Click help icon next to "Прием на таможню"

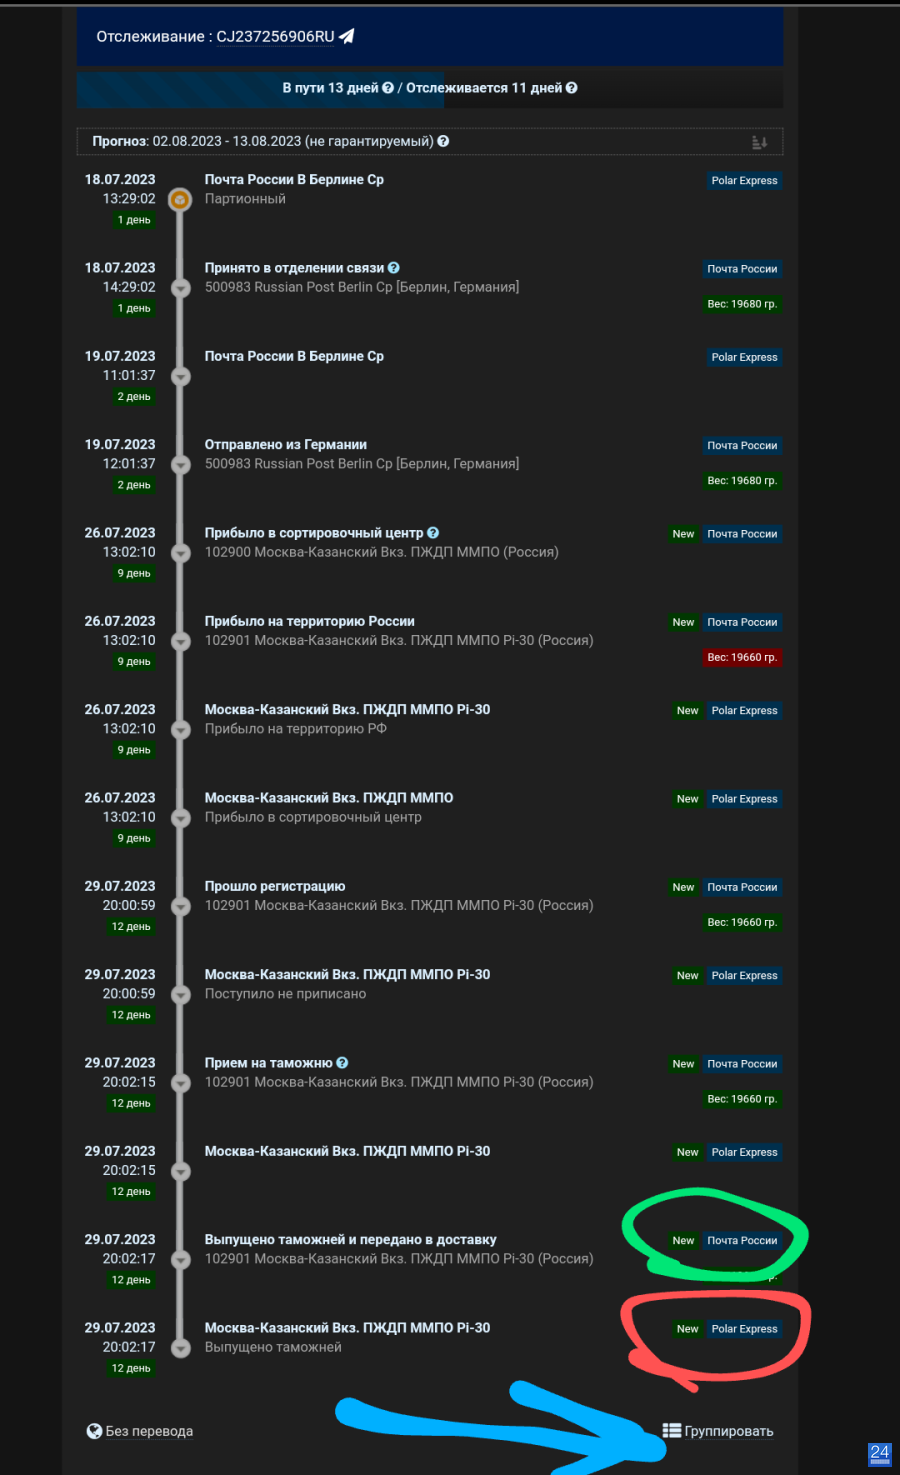pyautogui.click(x=342, y=1063)
